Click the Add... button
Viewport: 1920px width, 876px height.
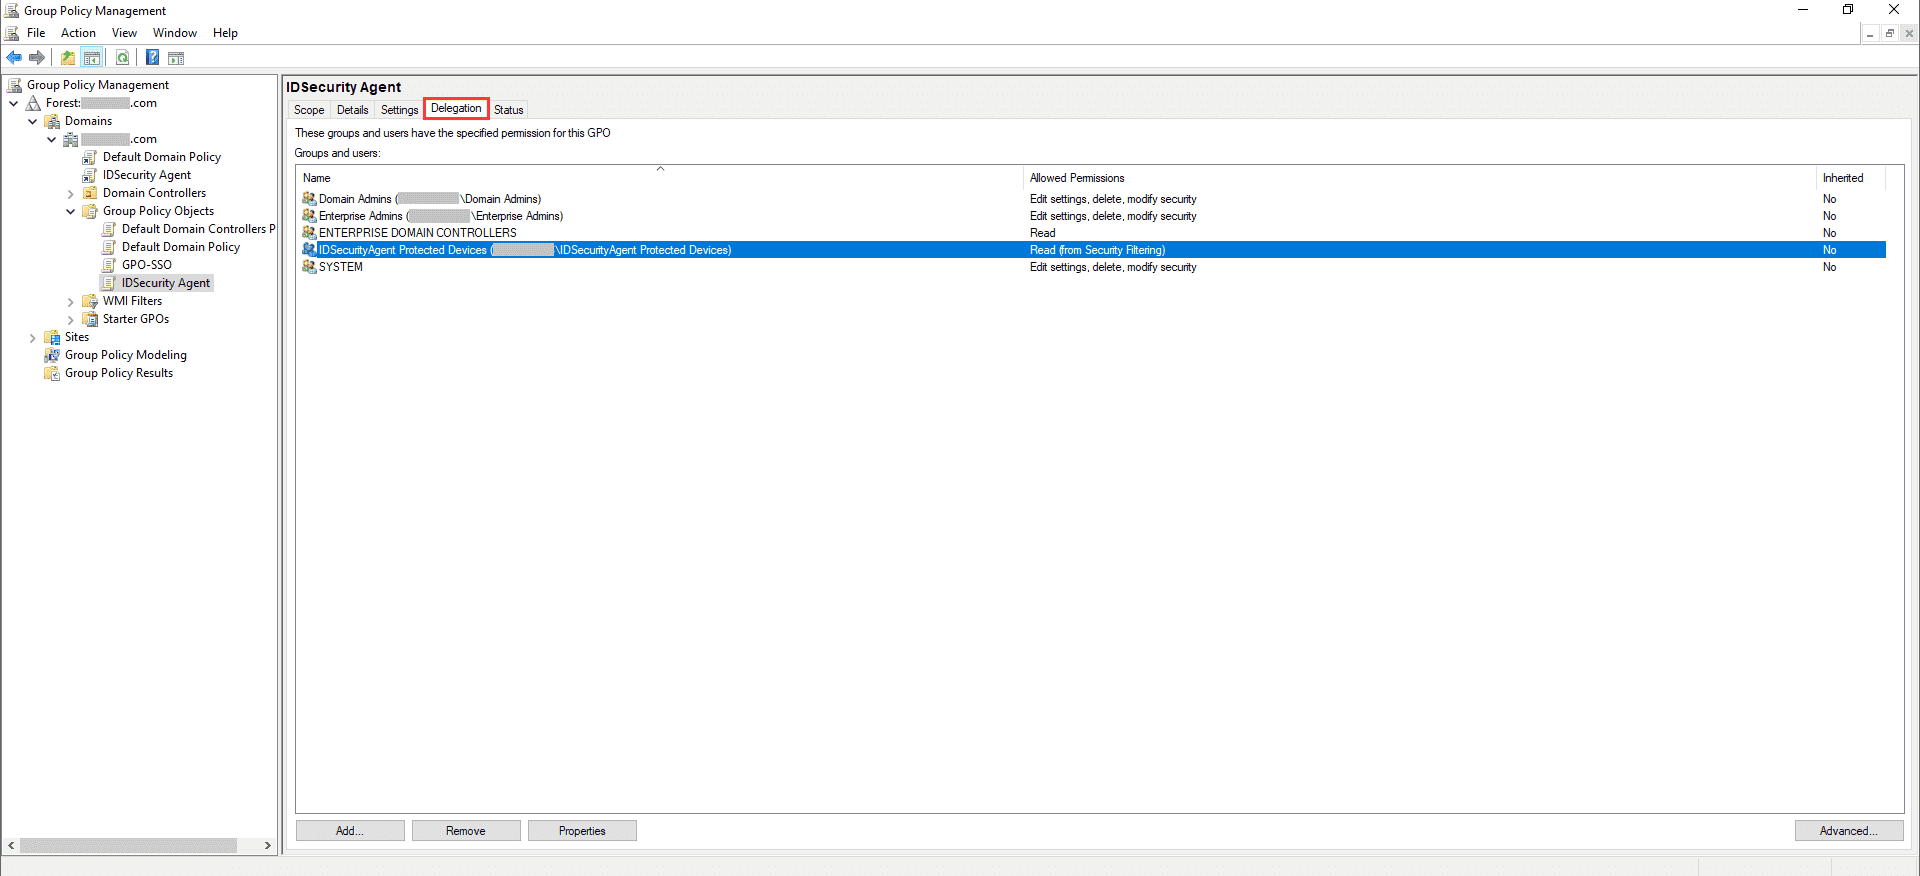[x=350, y=831]
